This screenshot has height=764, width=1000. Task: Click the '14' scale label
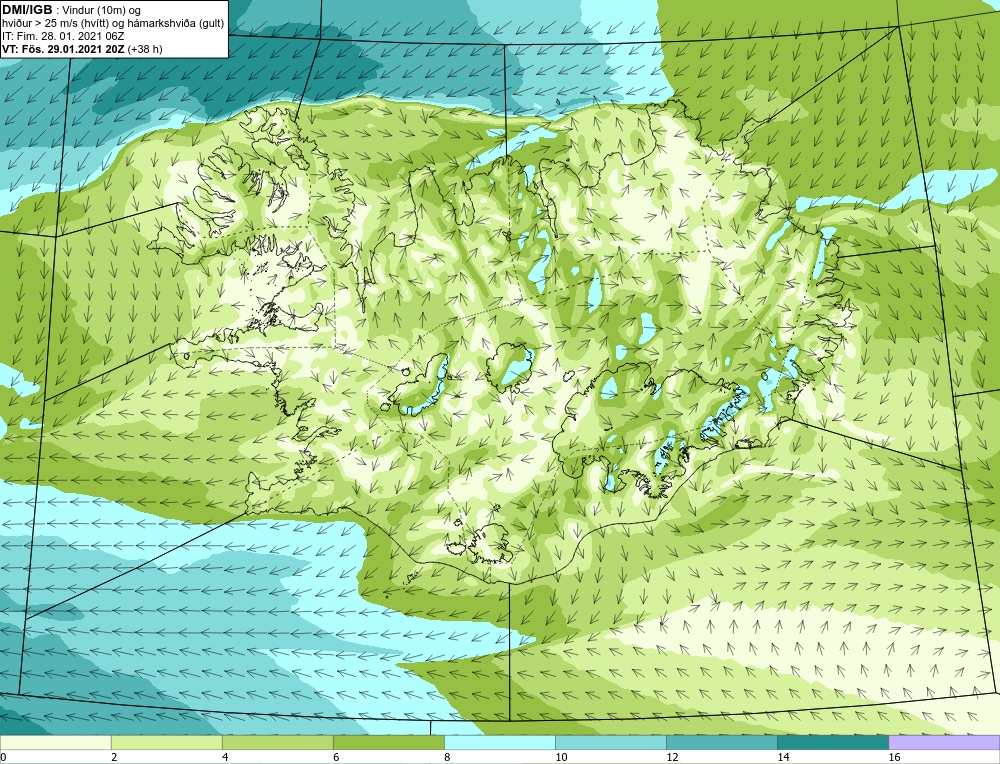(x=783, y=757)
